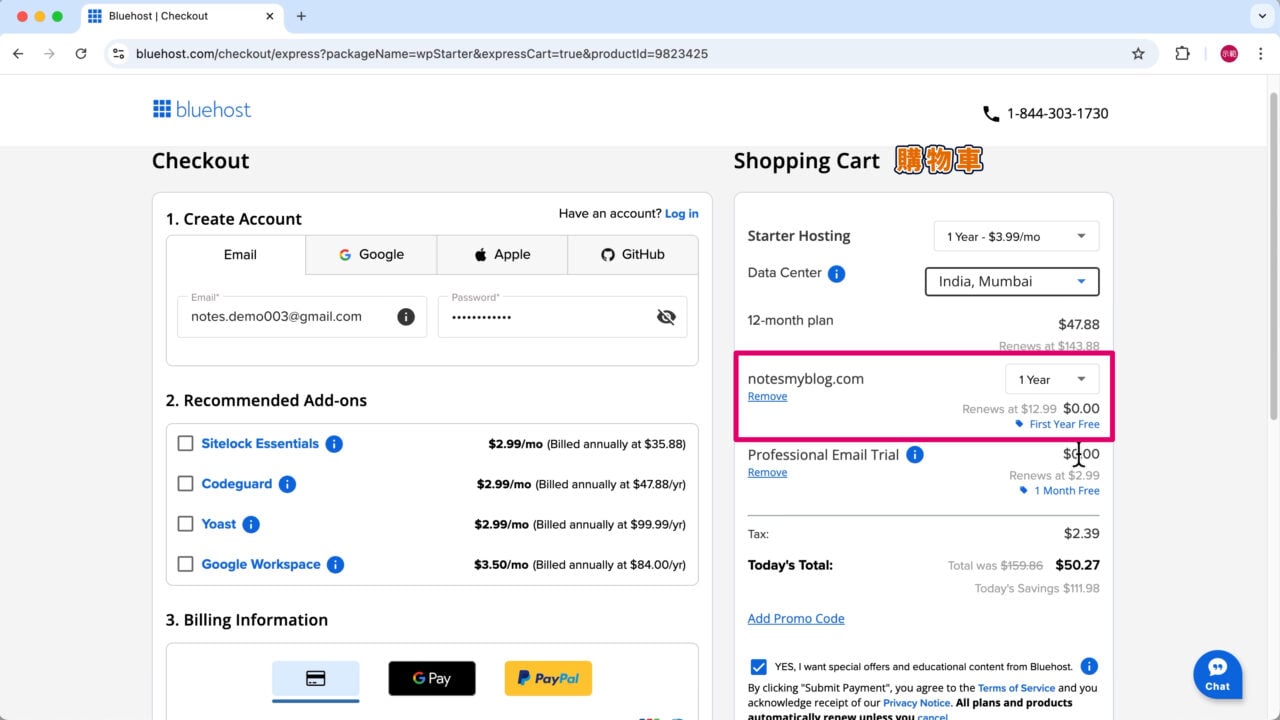This screenshot has width=1280, height=720.
Task: Check the Google Workspace add-on box
Action: 185,564
